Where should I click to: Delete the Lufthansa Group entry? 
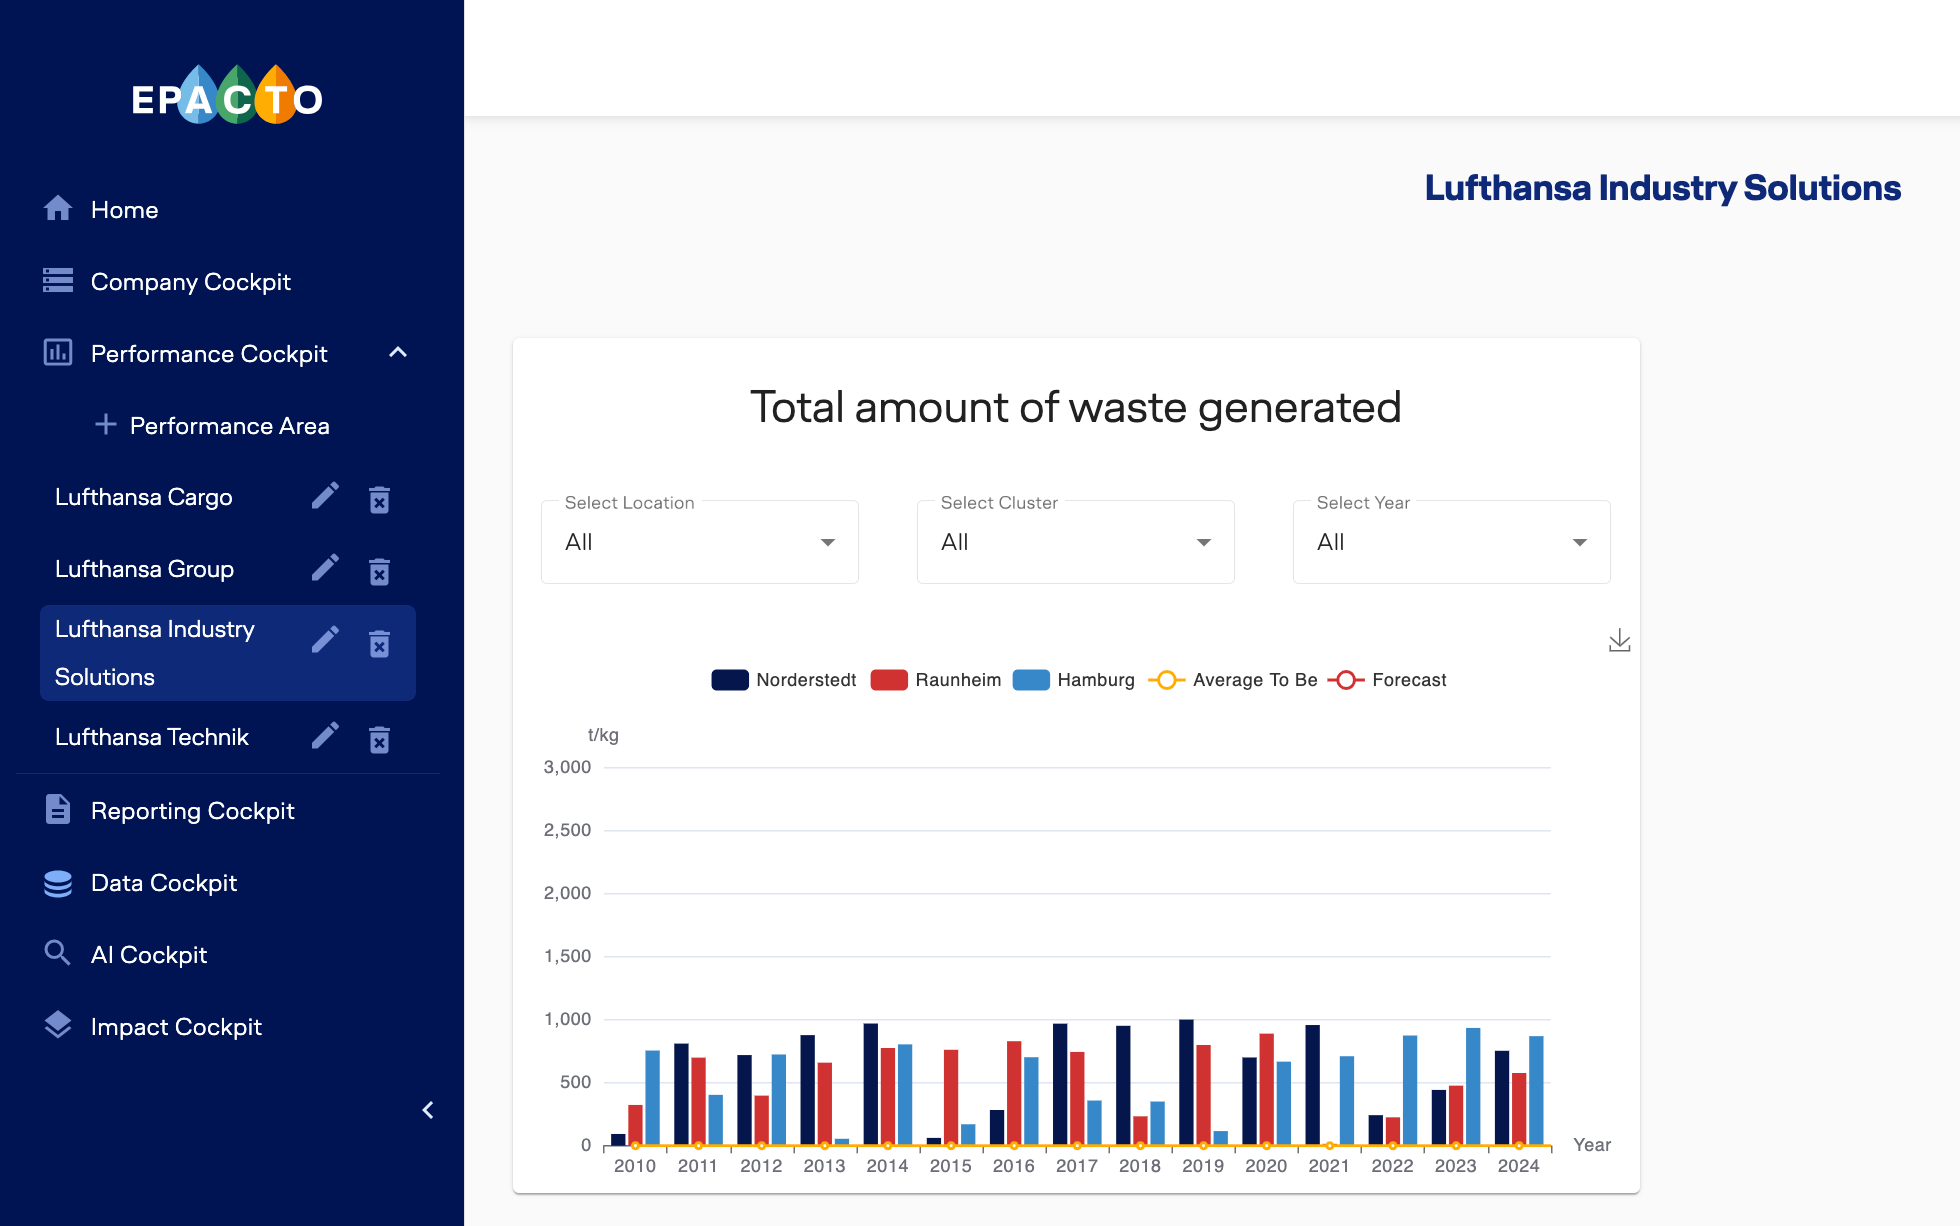tap(379, 570)
